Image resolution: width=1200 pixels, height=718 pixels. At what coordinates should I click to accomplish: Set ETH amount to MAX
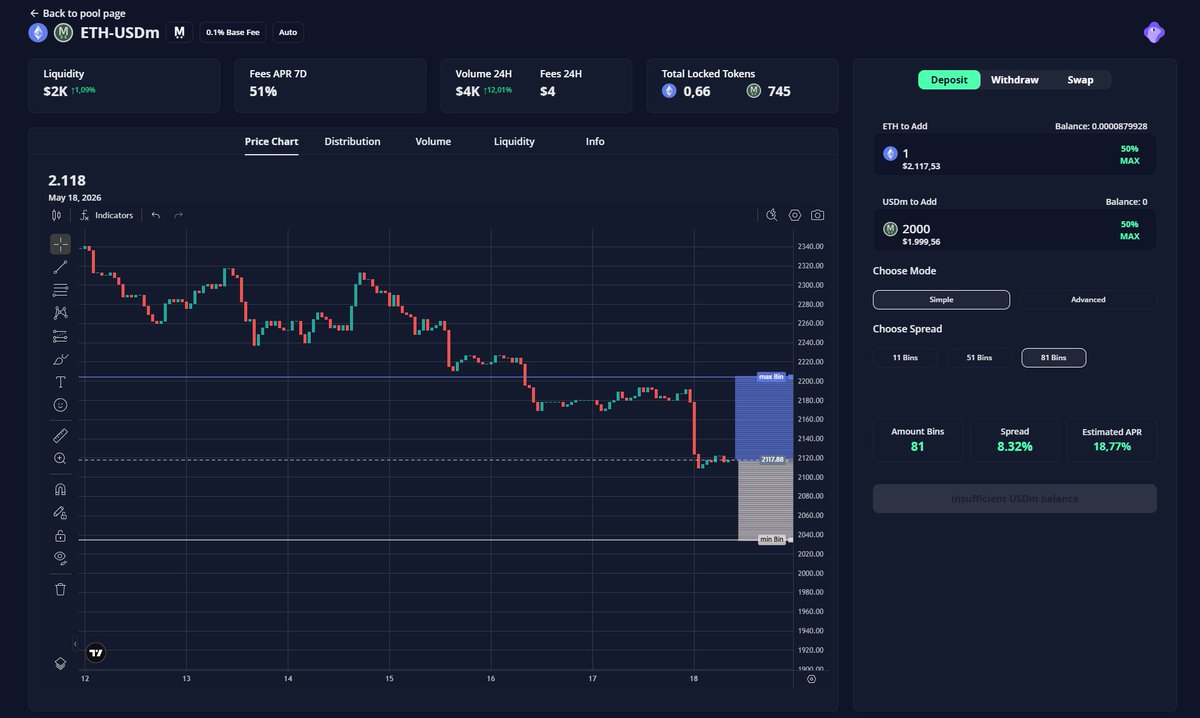point(1130,161)
